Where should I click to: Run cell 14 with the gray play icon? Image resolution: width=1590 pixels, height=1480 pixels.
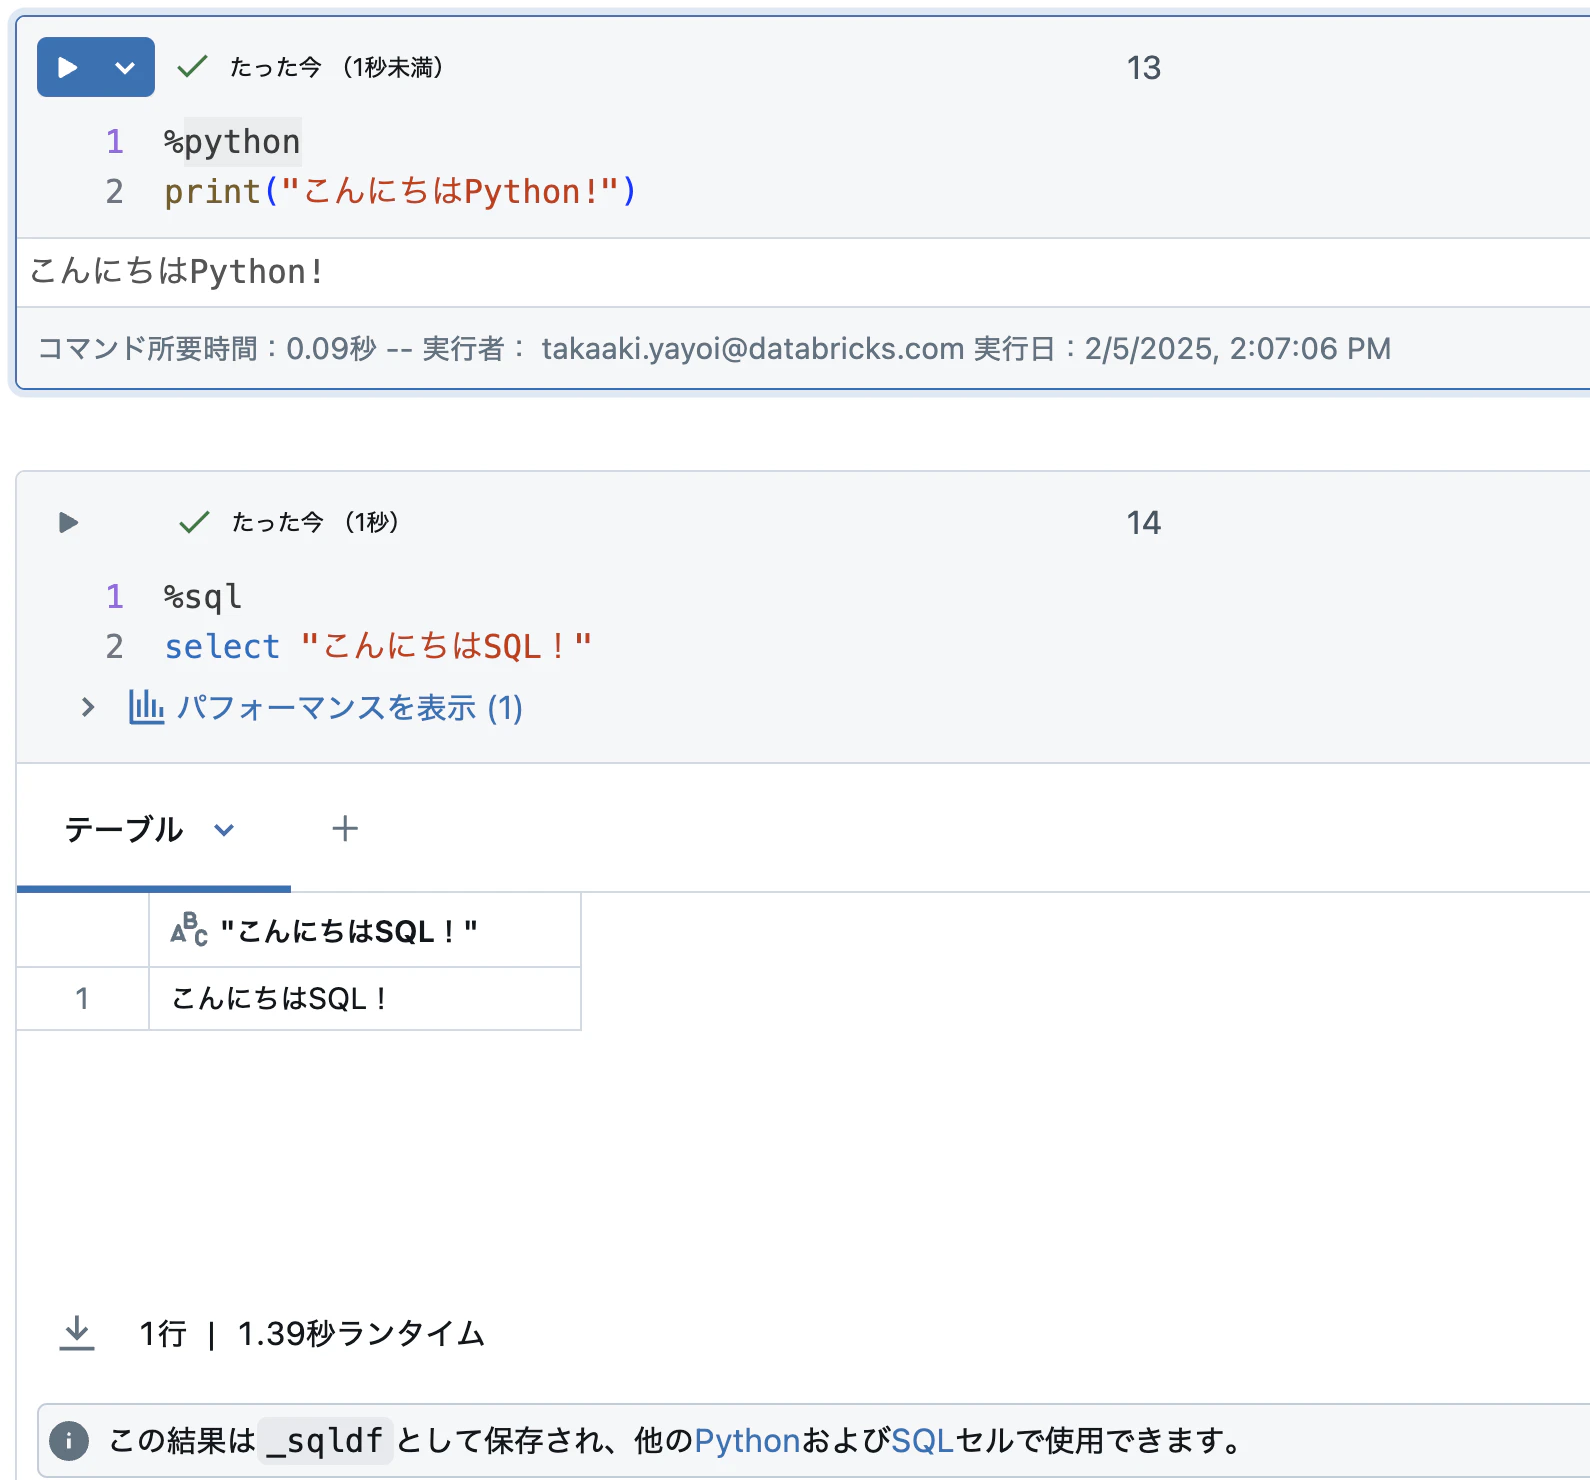[68, 522]
